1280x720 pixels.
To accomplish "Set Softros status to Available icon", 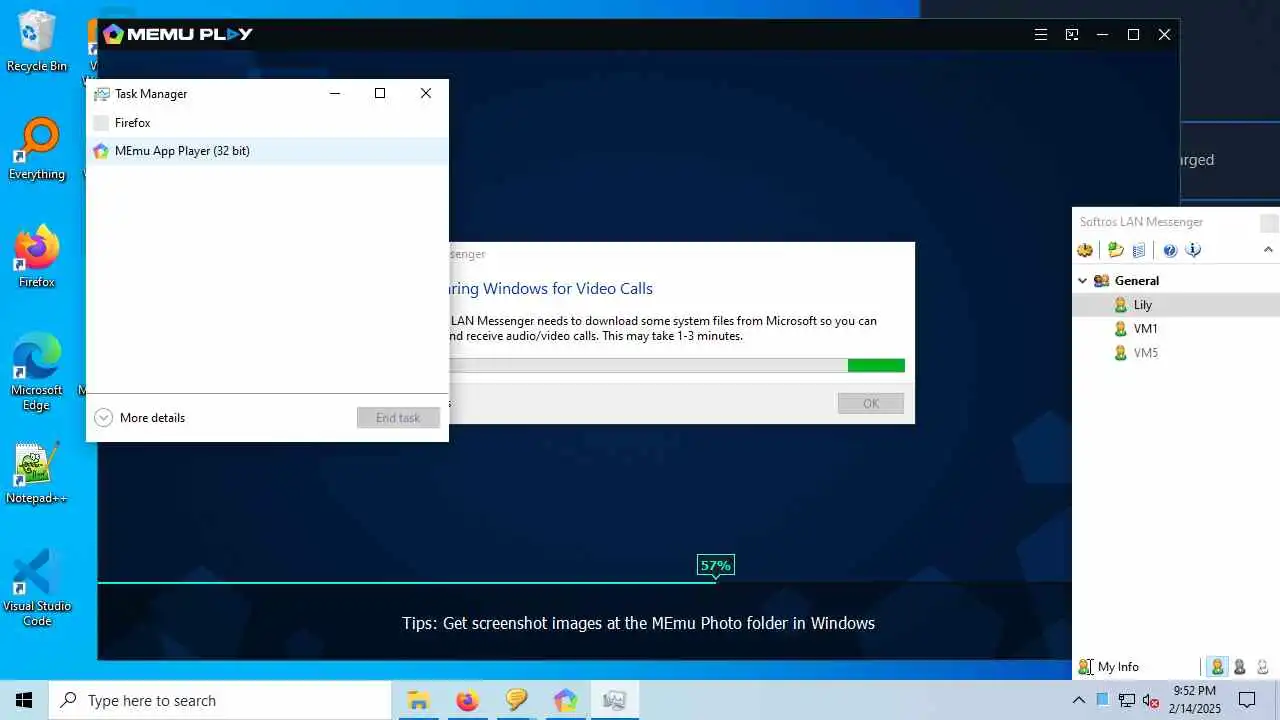I will tap(1217, 667).
